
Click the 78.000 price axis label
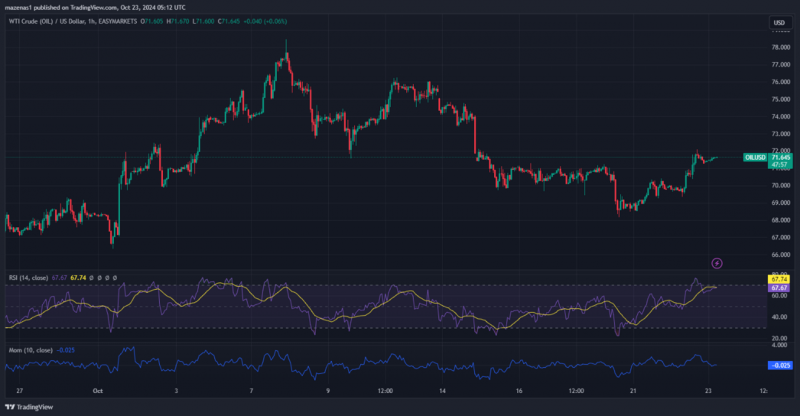(781, 47)
